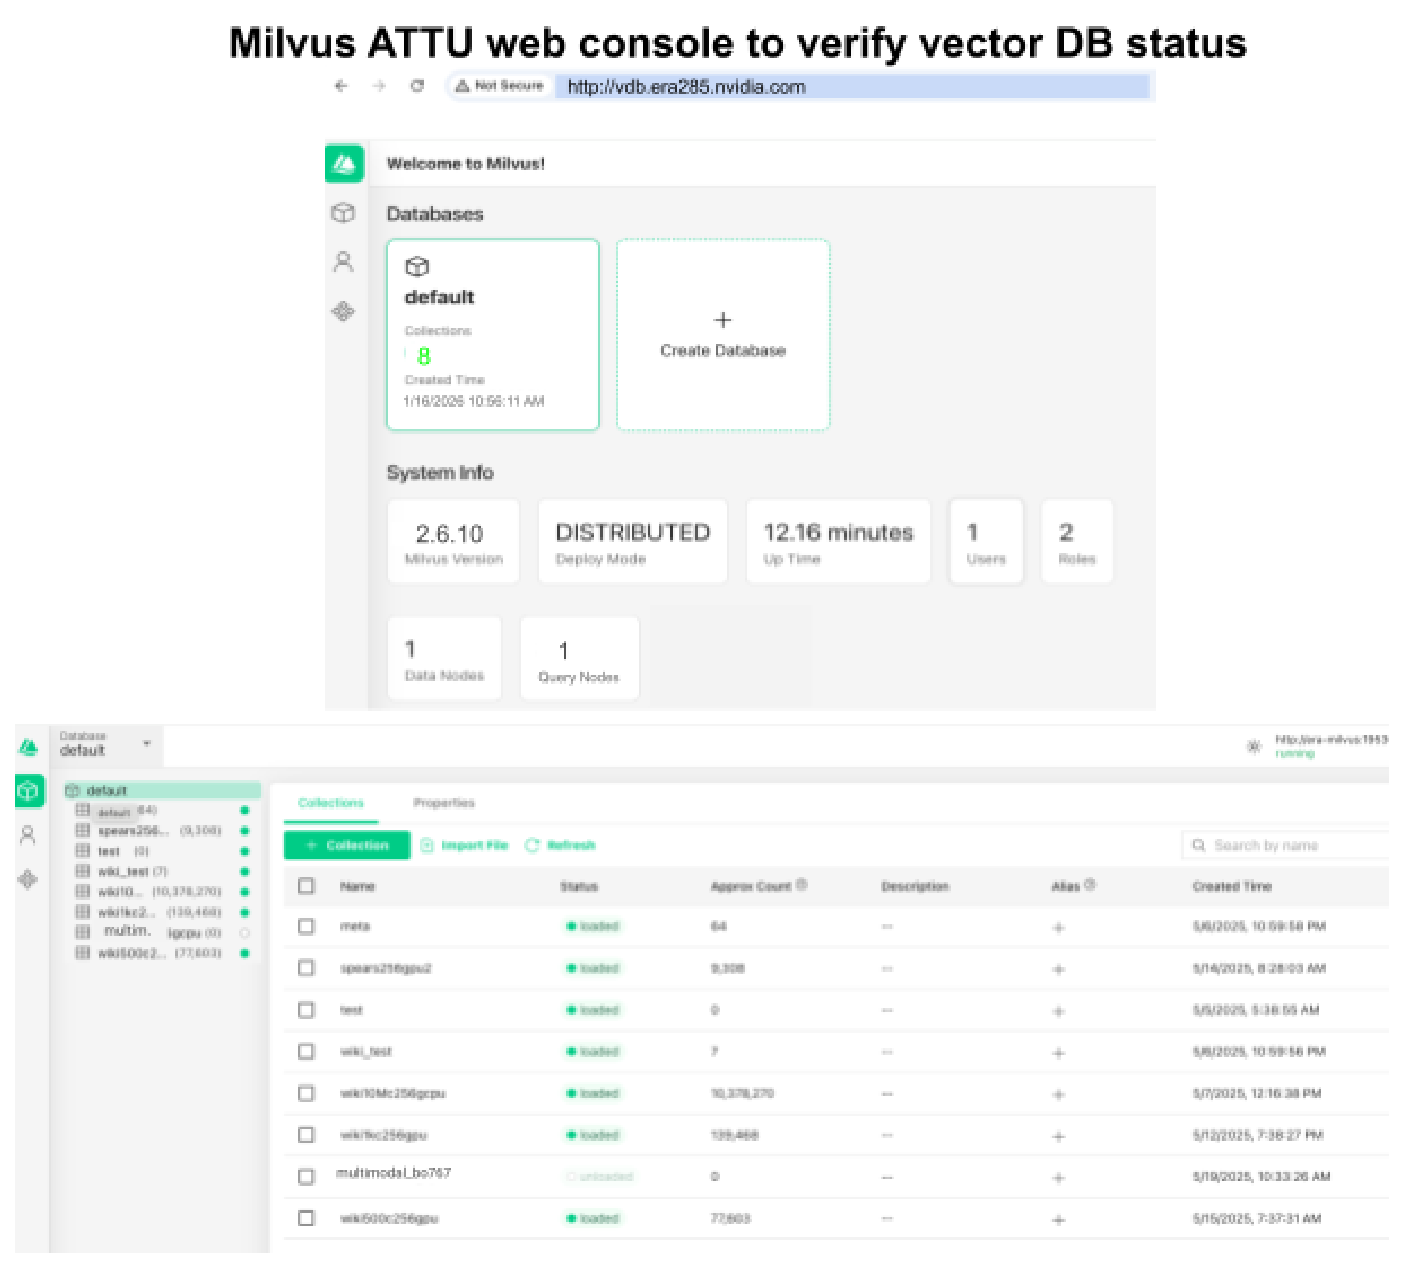Select the spears256 tree collection item

point(162,830)
